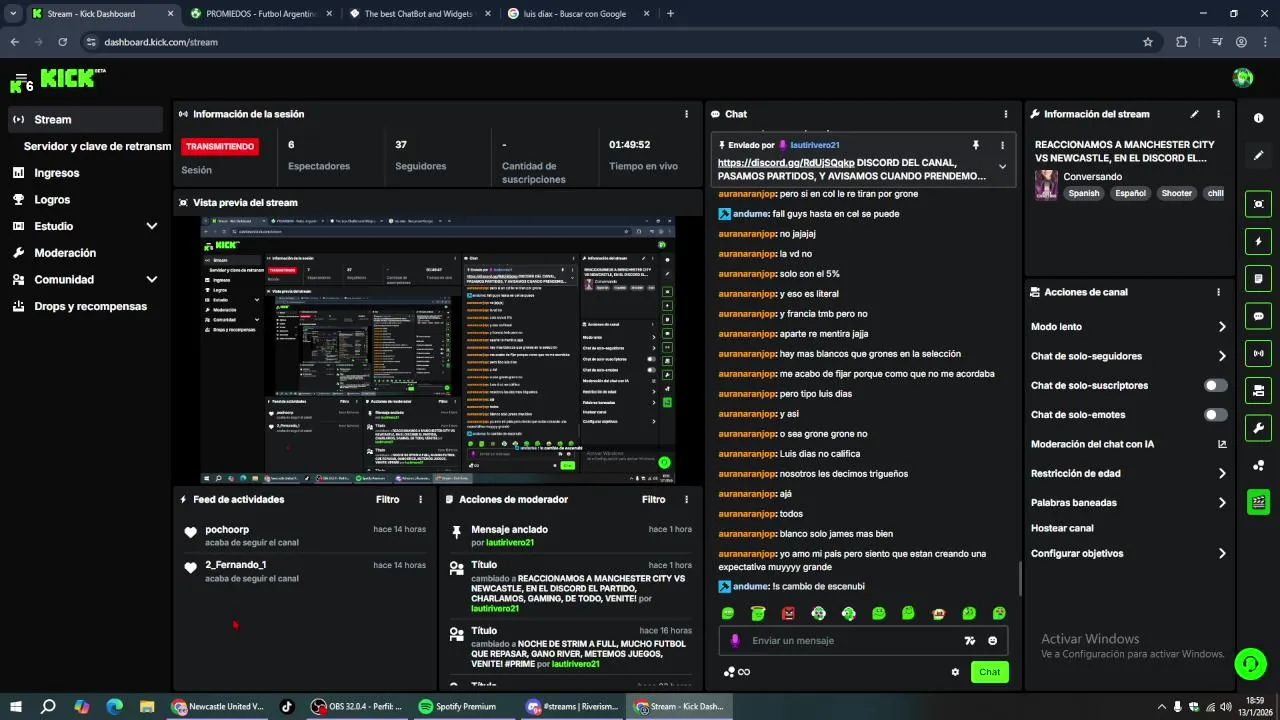Click the chat scrollbar
The image size is (1280, 720).
click(1020, 577)
